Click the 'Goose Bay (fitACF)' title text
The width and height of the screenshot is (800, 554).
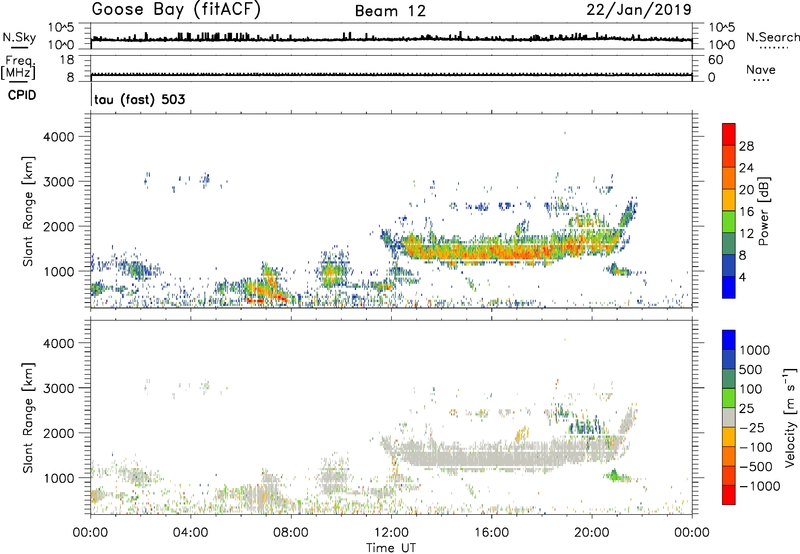coord(176,10)
